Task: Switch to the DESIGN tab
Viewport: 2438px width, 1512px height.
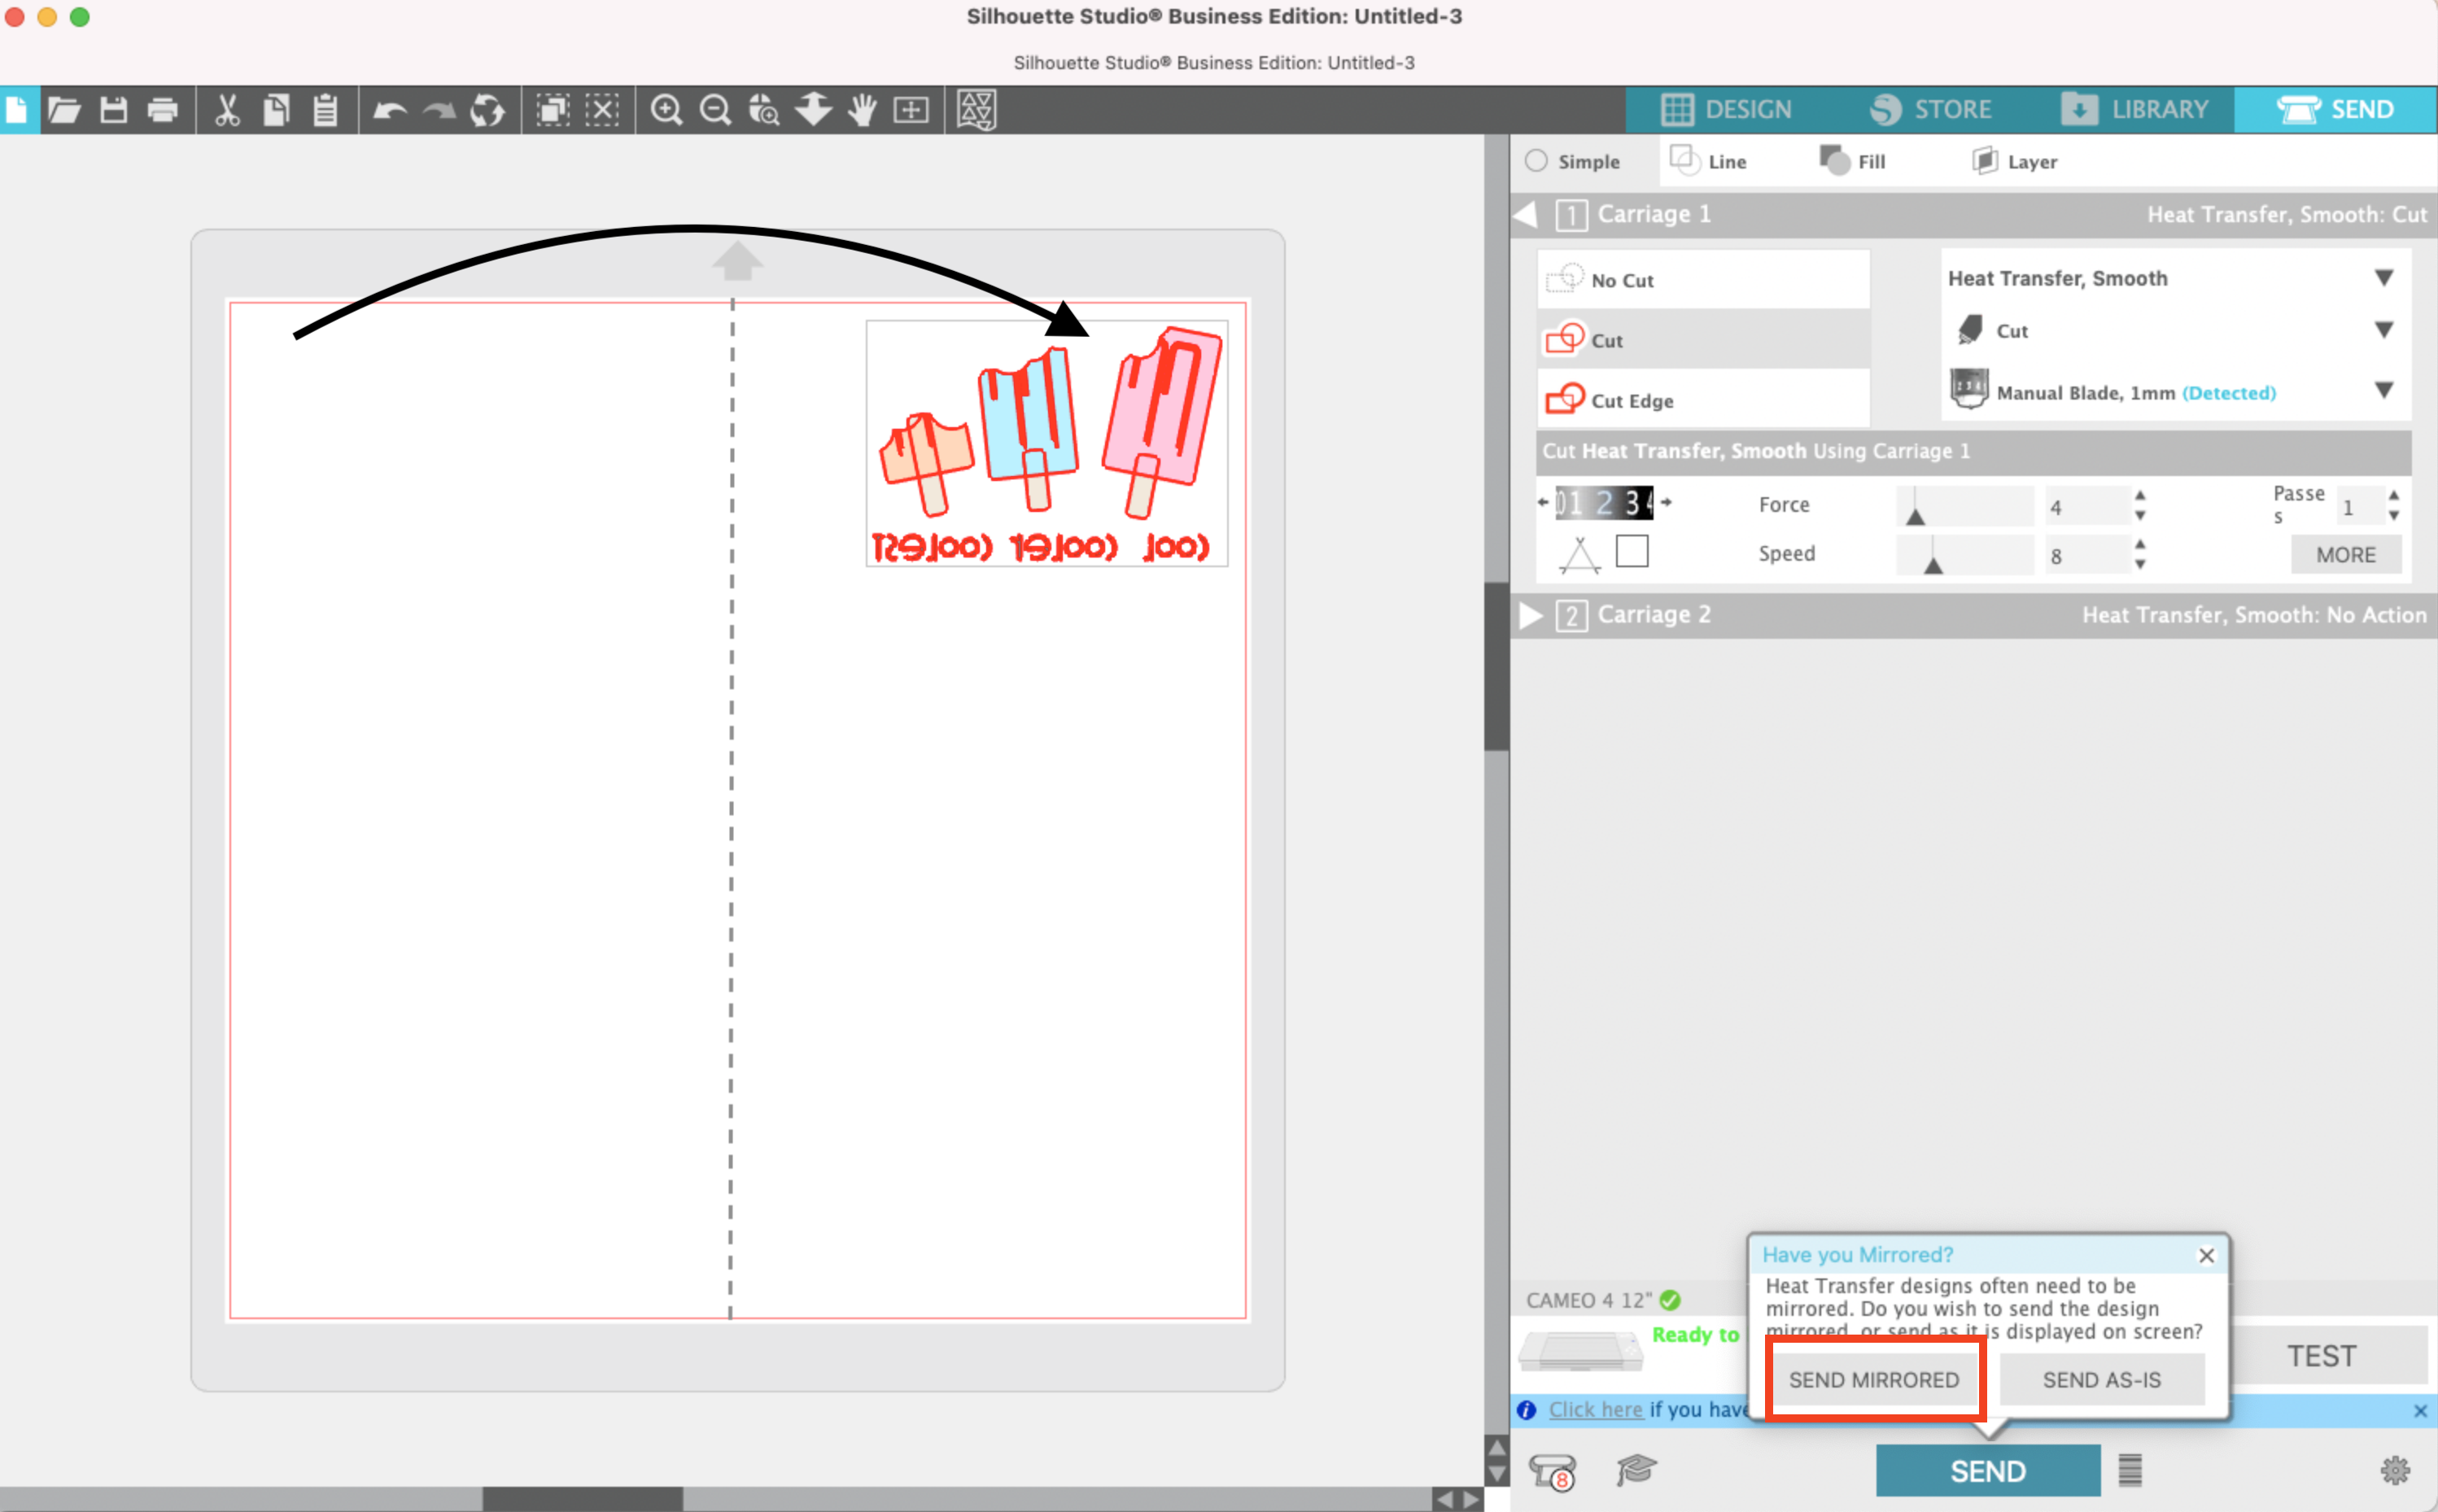Action: 1728,109
